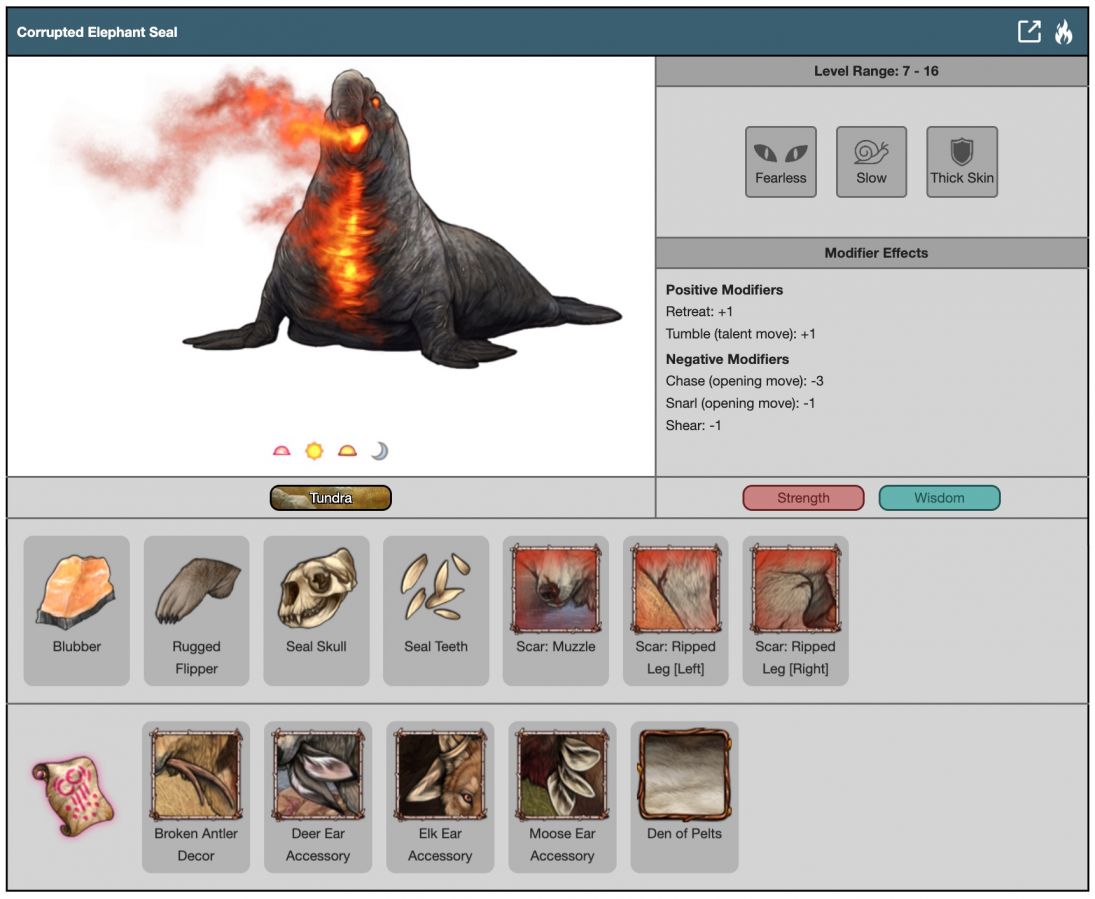Open the Den of Pelts item
1095x899 pixels.
(684, 795)
